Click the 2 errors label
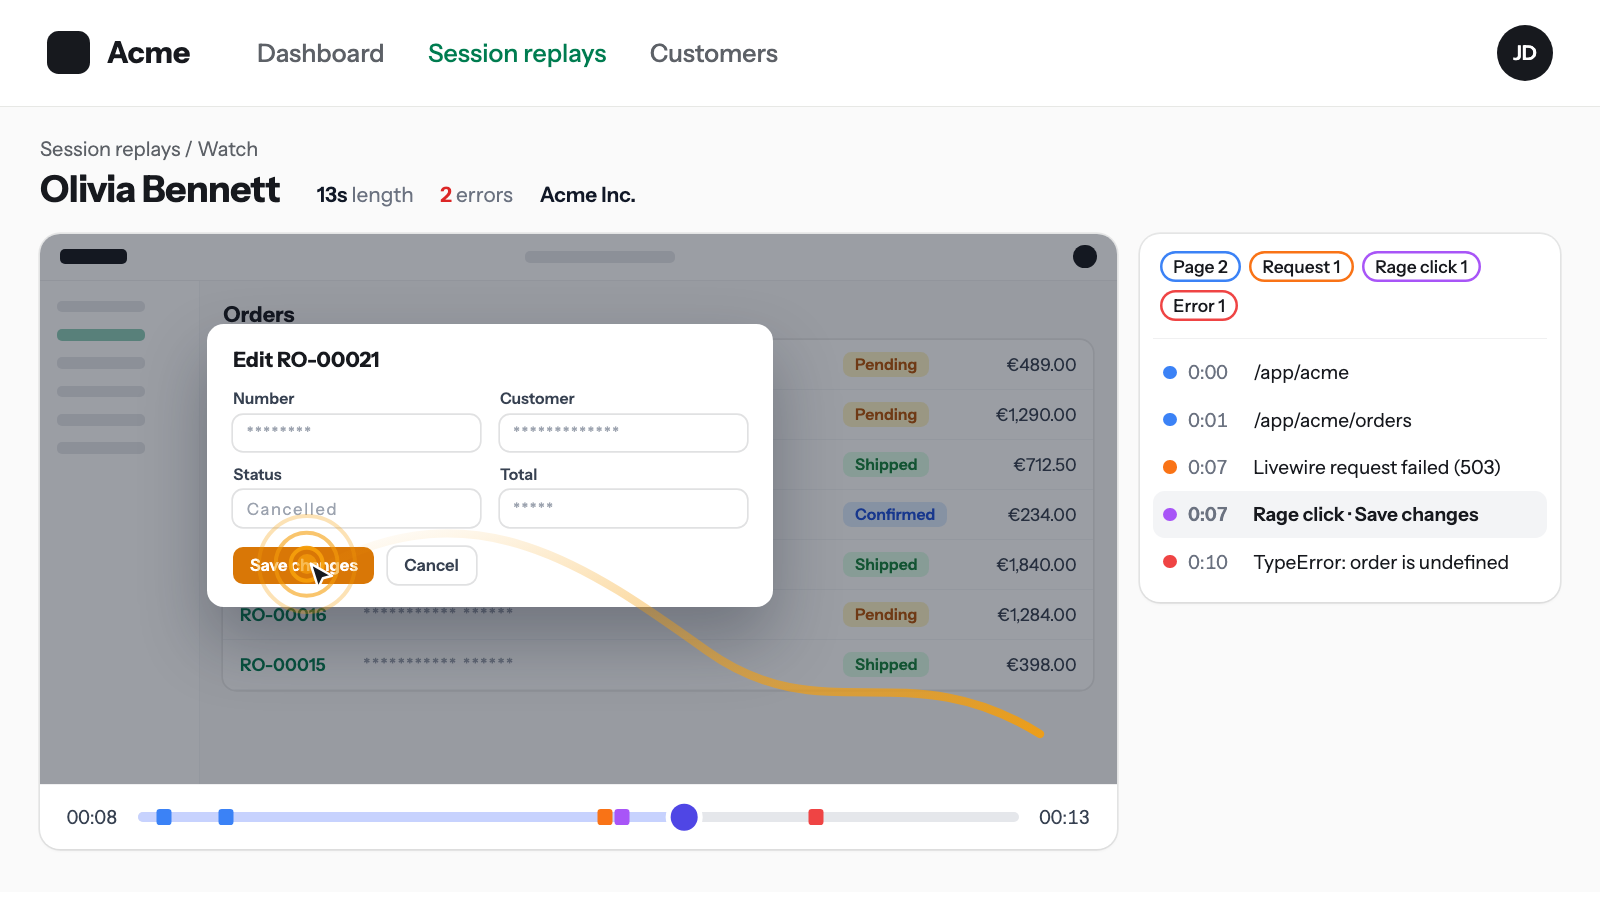Screen dimensions: 1600x900 pos(476,195)
